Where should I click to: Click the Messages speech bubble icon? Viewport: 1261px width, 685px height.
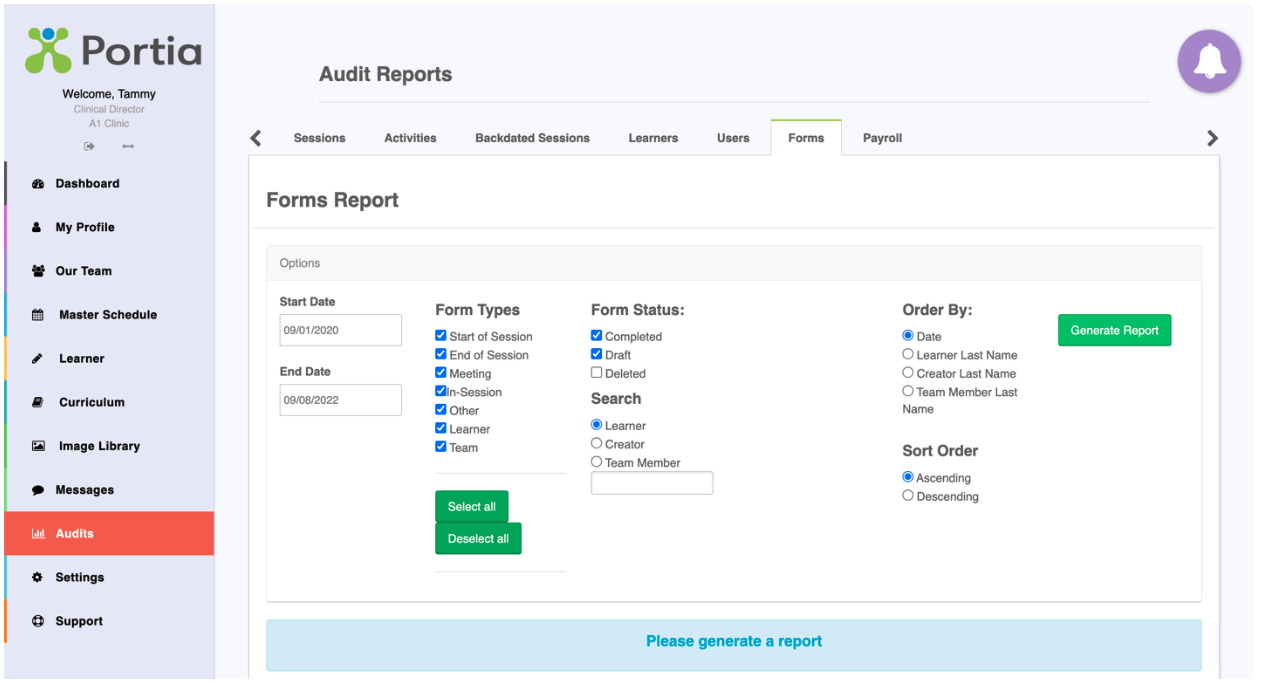click(x=38, y=490)
